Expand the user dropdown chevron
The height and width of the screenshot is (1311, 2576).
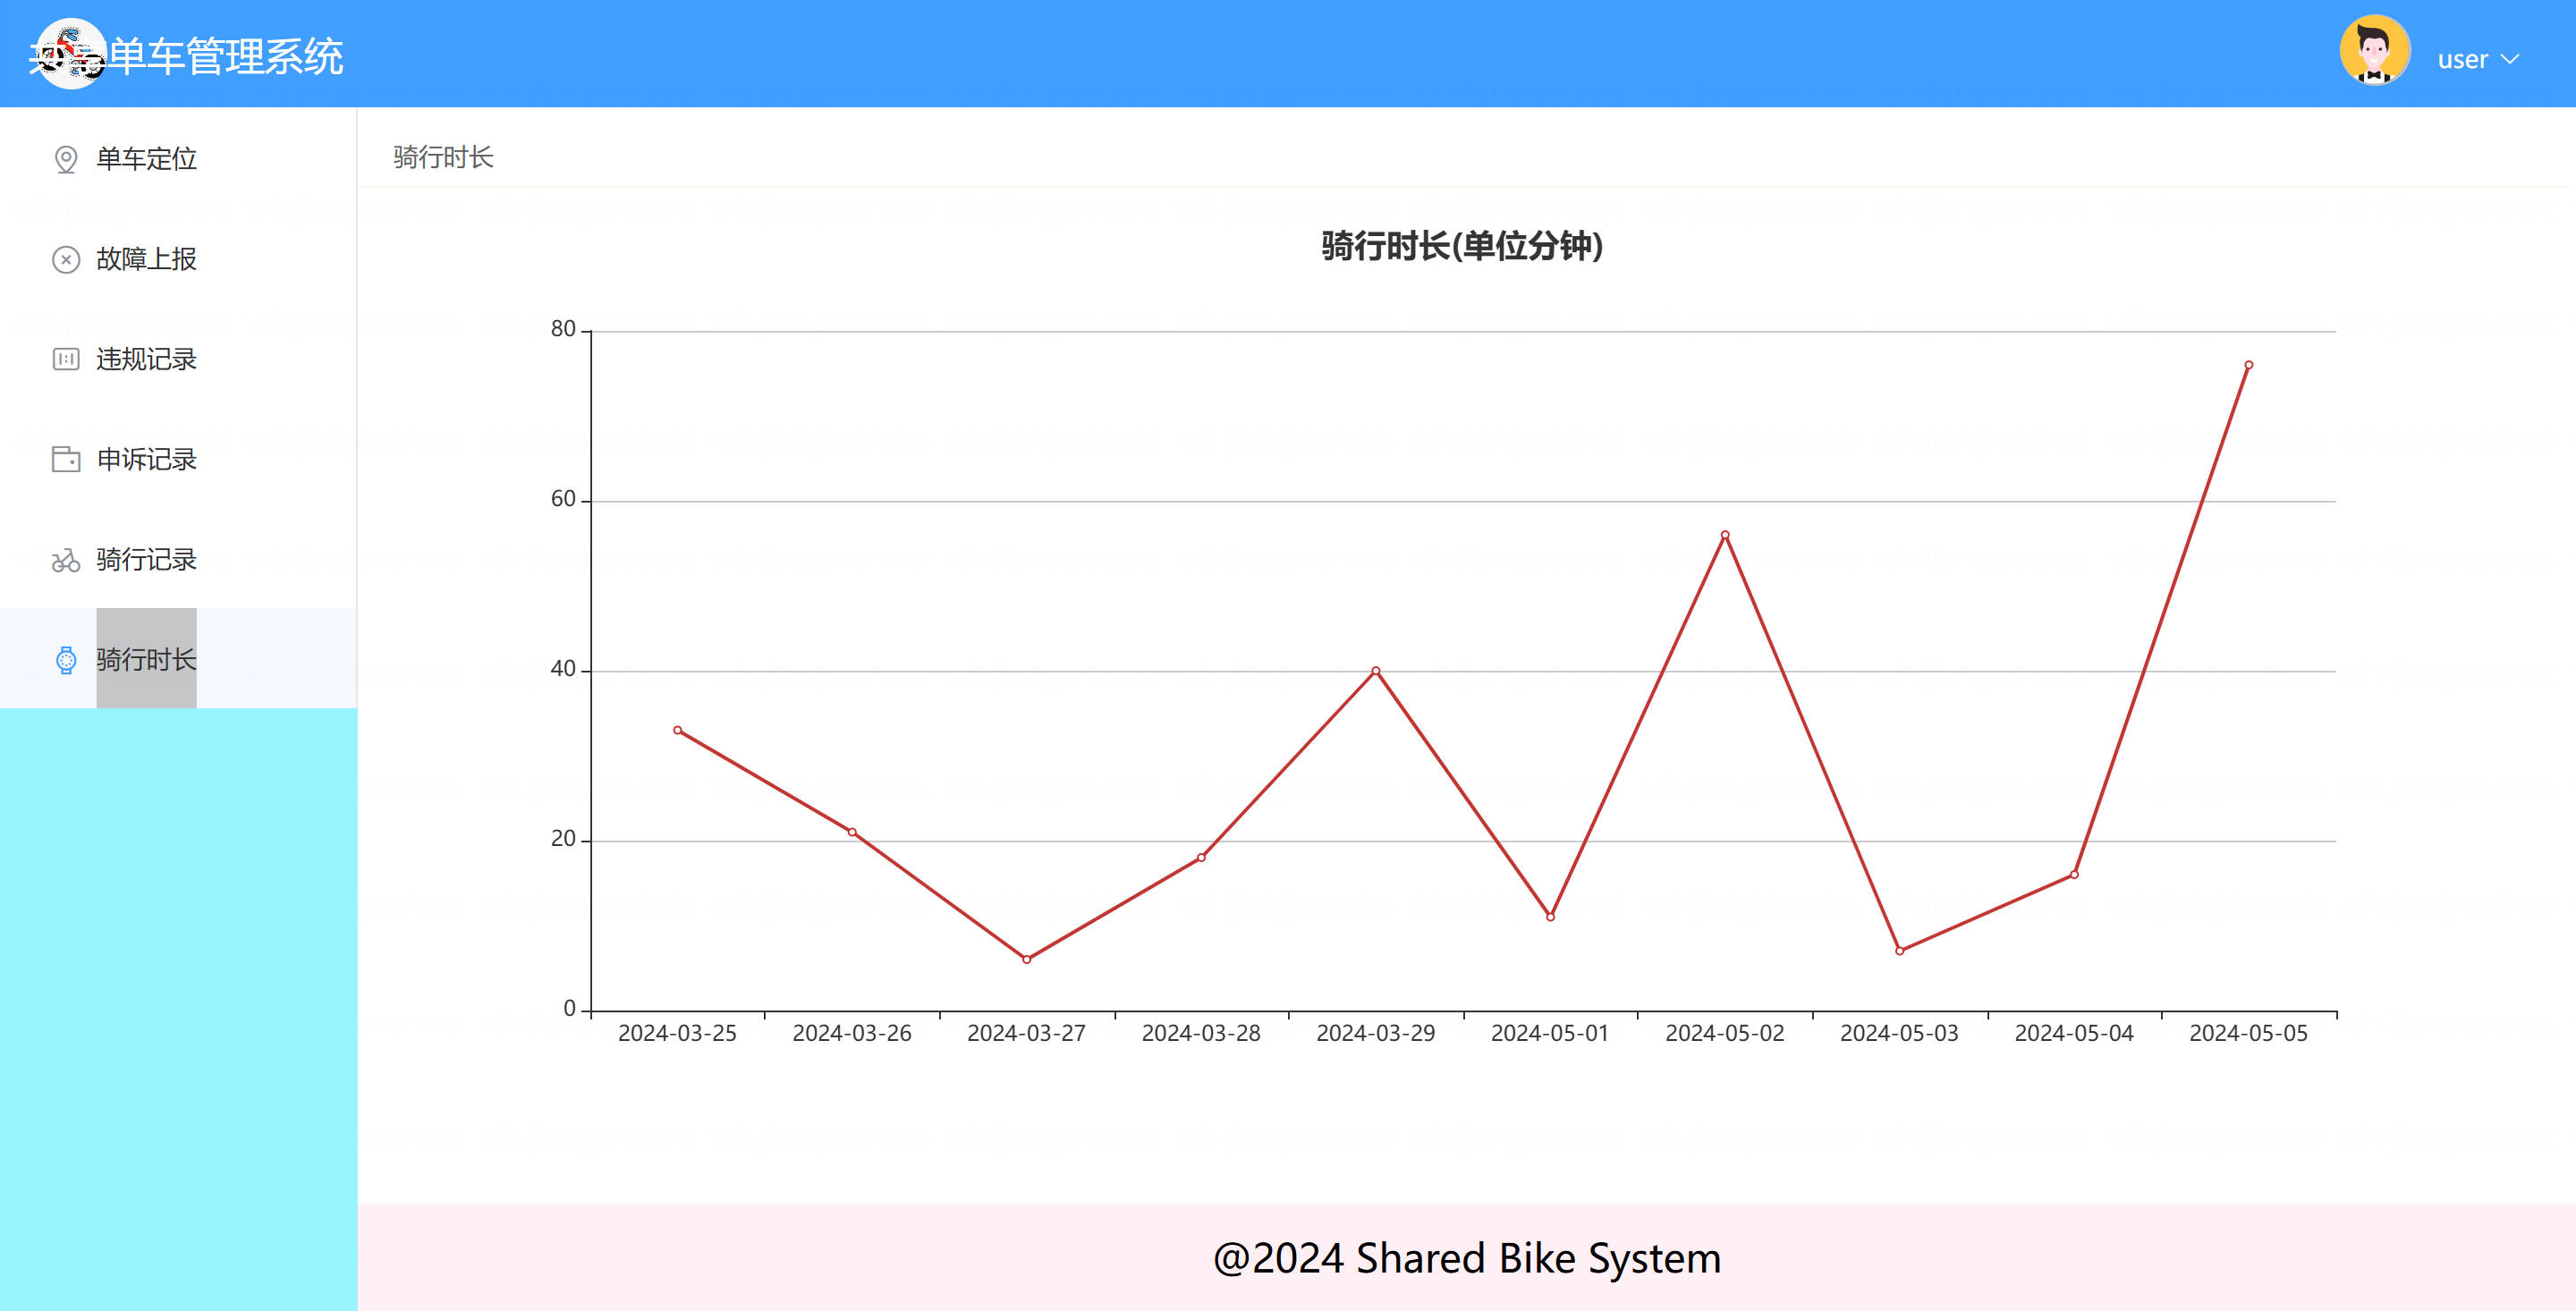[2509, 59]
